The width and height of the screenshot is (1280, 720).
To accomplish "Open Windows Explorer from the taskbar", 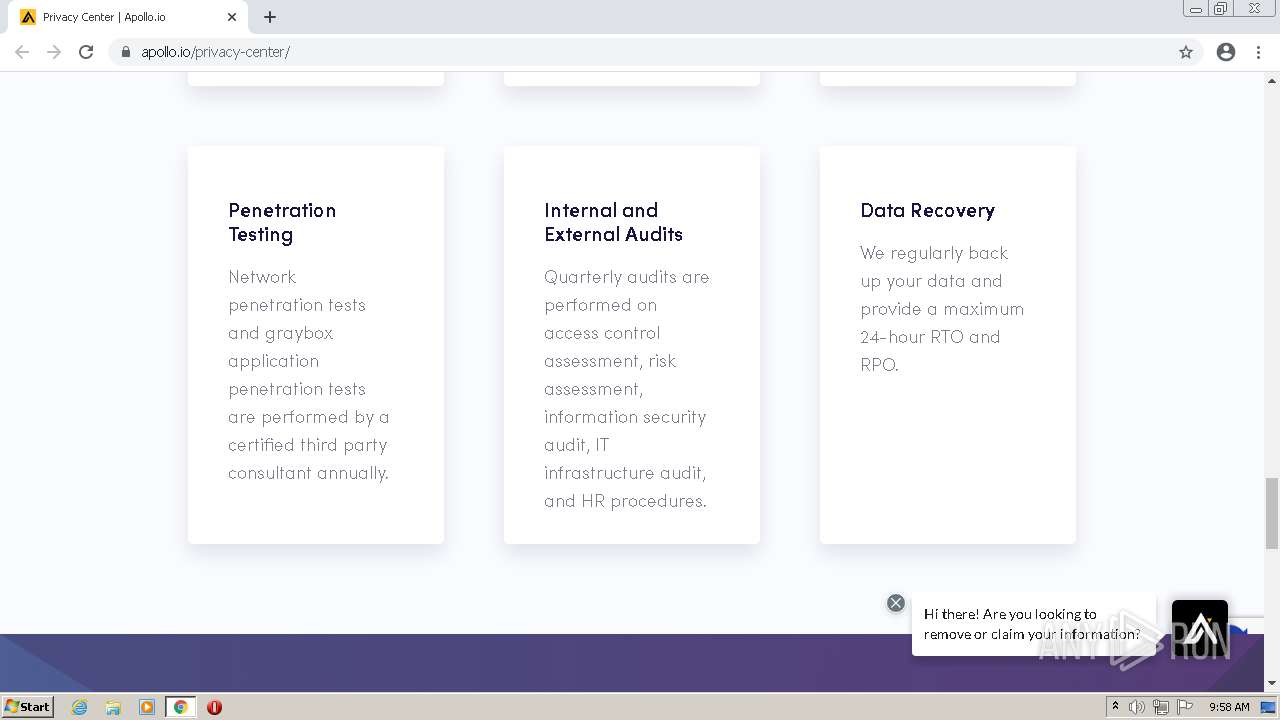I will pyautogui.click(x=113, y=707).
